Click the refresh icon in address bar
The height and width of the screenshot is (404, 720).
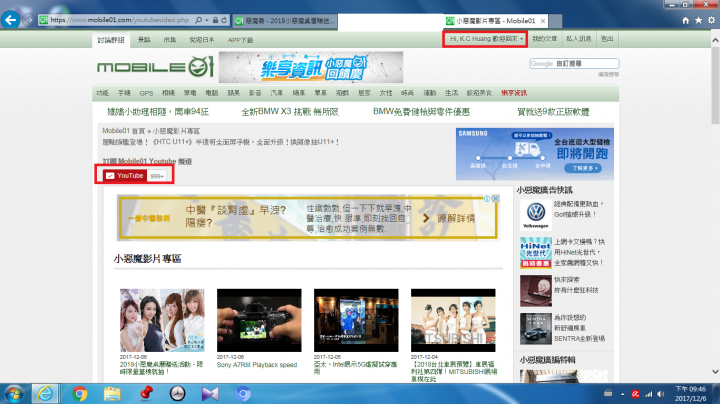coord(224,20)
